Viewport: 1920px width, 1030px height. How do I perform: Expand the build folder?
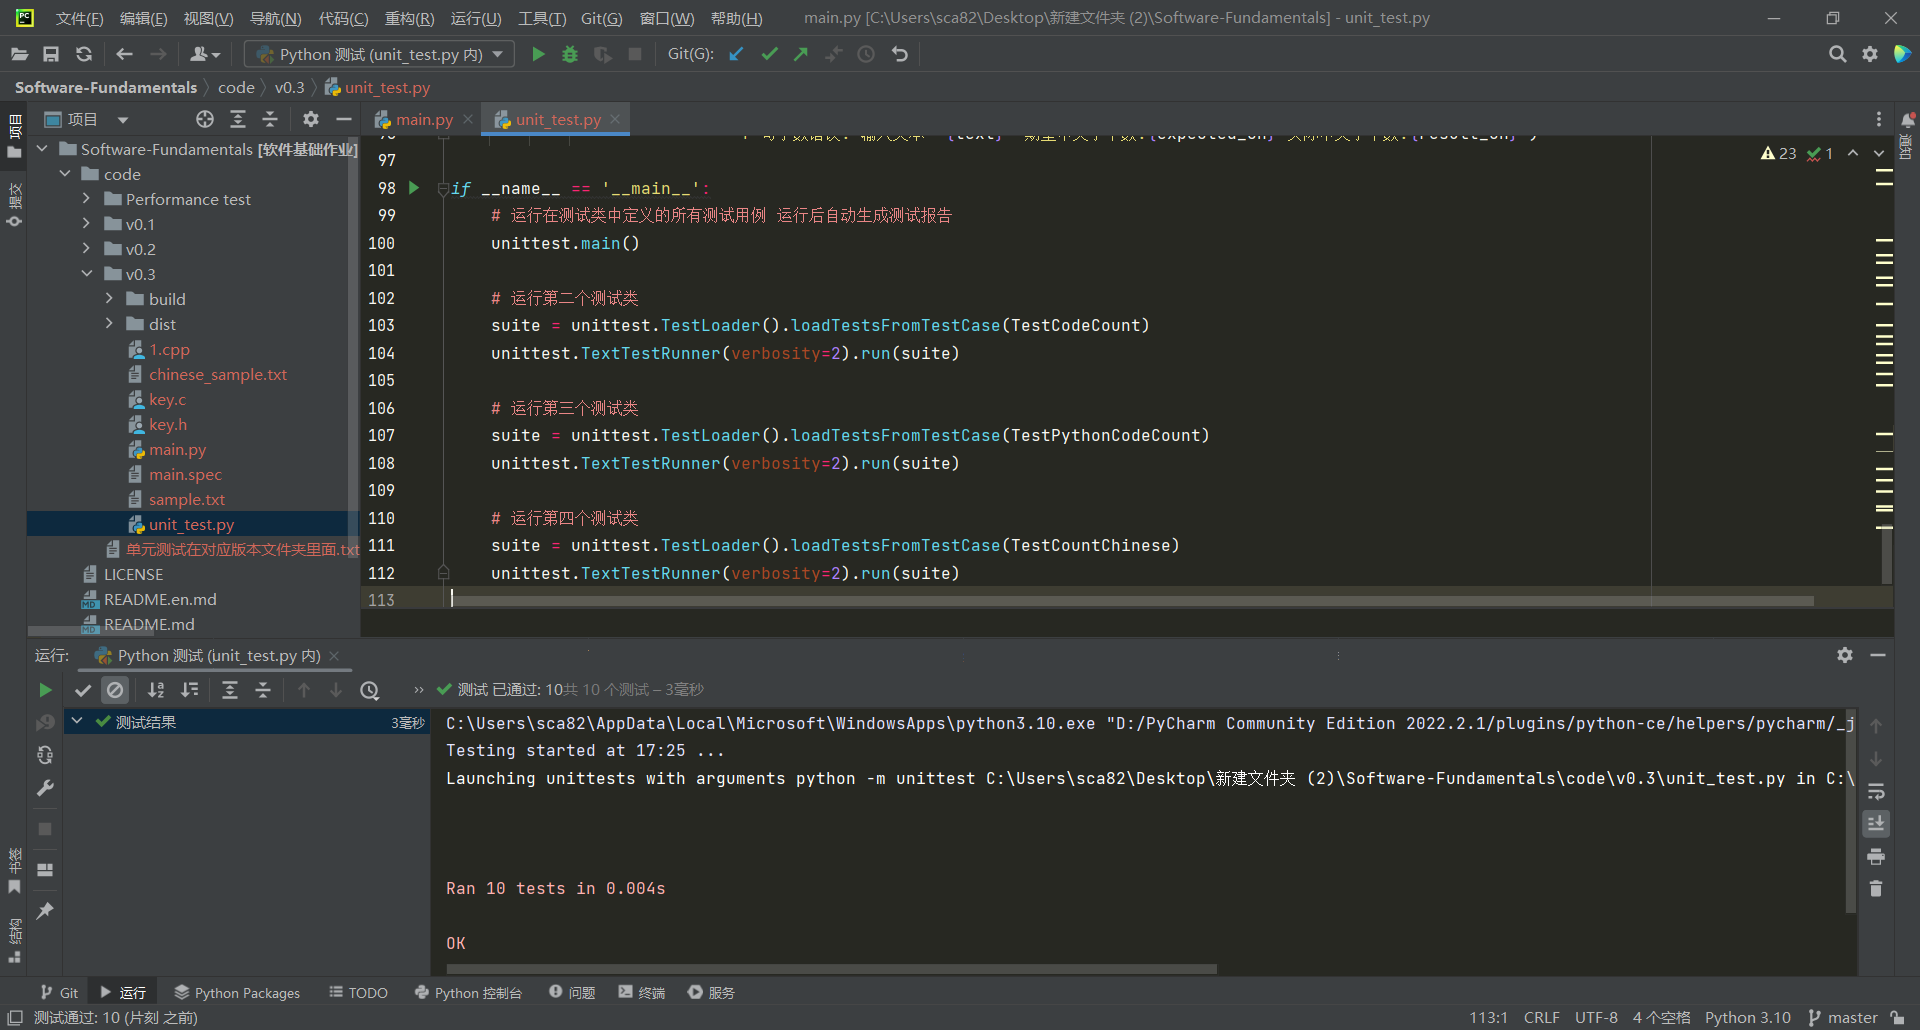[x=110, y=299]
